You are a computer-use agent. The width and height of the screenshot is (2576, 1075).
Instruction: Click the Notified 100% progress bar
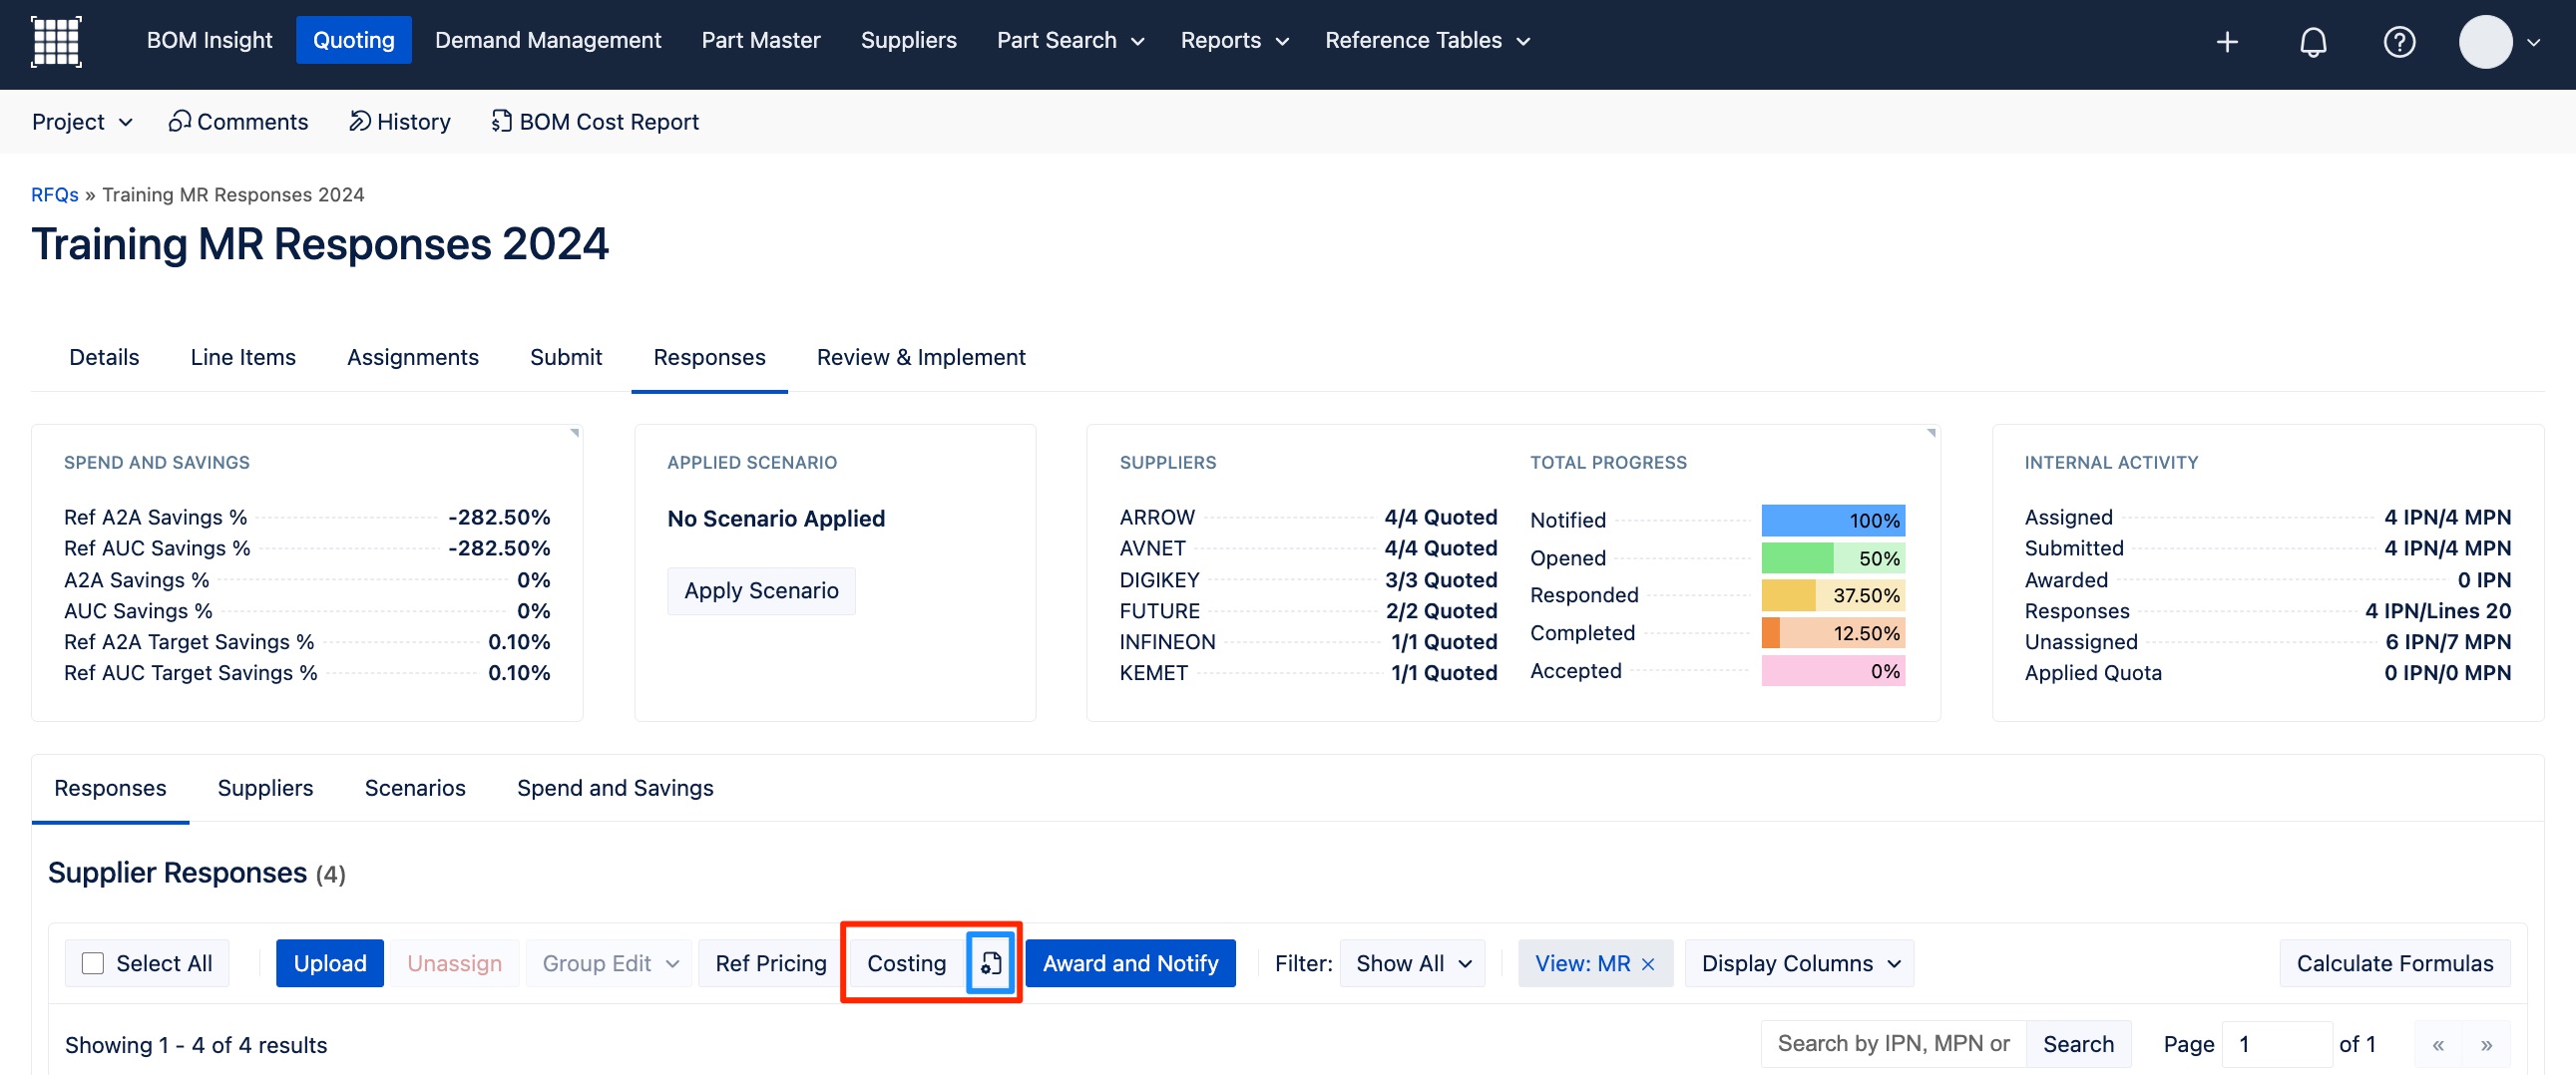coord(1833,520)
